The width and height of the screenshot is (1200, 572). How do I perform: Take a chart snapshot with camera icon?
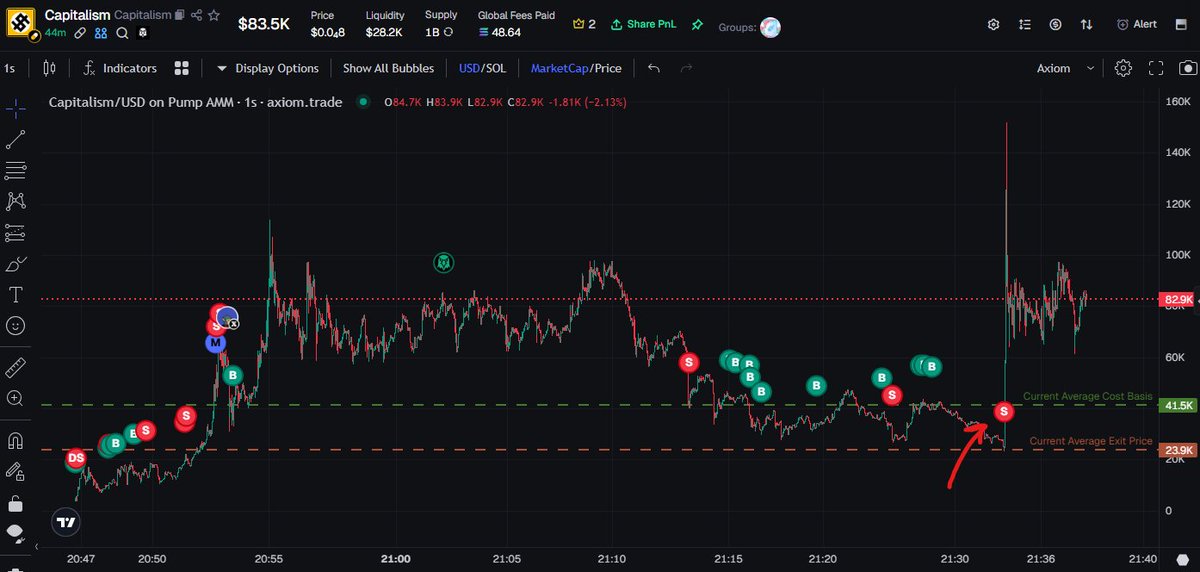click(1187, 68)
